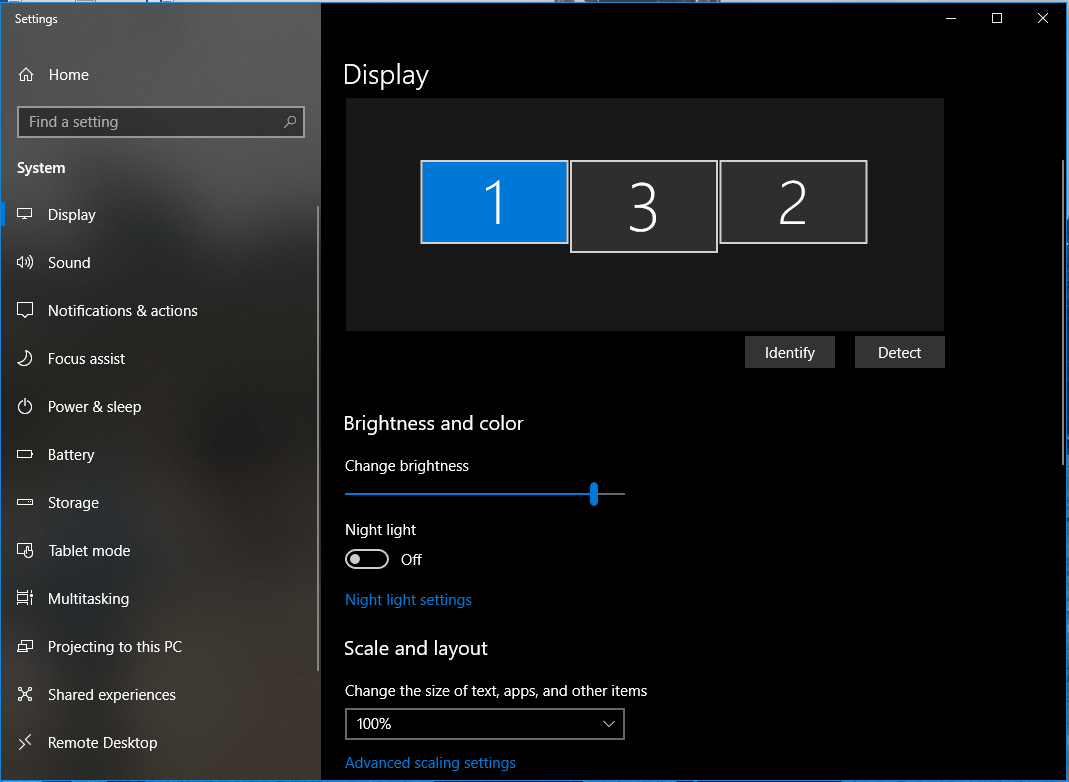Open Remote Desktop settings
Image resolution: width=1069 pixels, height=782 pixels.
pos(24,742)
